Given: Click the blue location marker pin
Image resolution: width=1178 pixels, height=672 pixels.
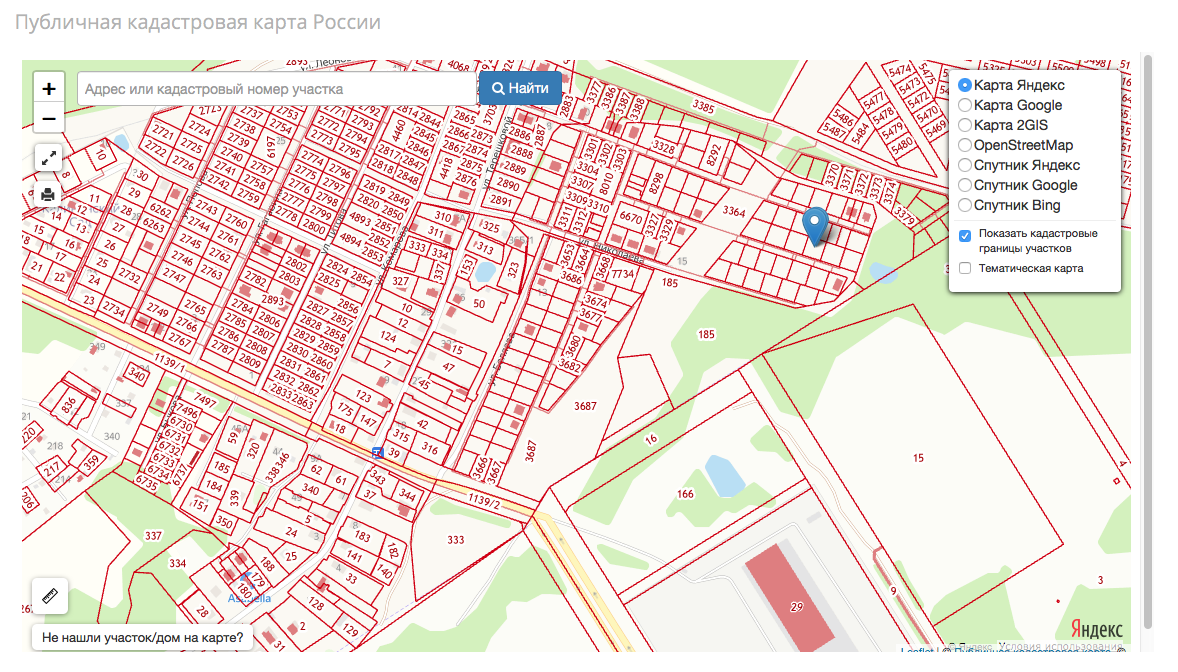Looking at the screenshot, I should coord(815,227).
